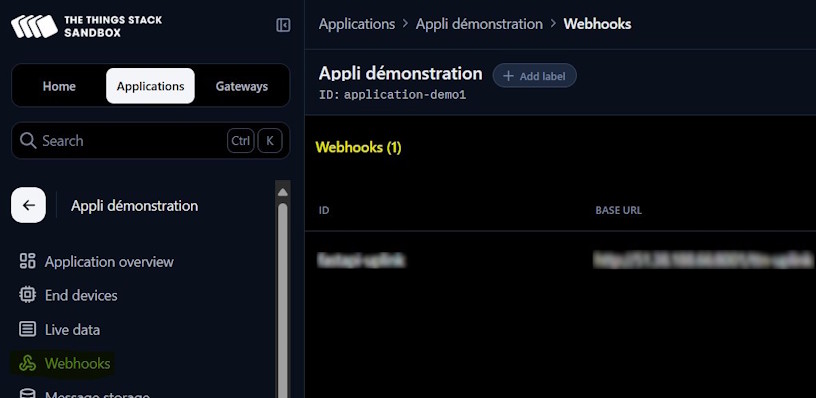Click the BASE URL column header
The width and height of the screenshot is (816, 398).
coord(618,210)
